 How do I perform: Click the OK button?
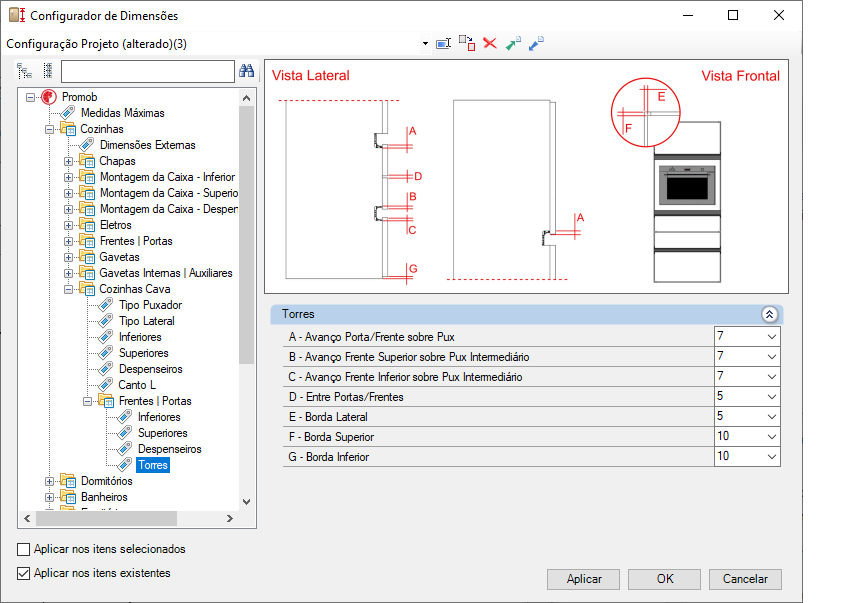[665, 579]
